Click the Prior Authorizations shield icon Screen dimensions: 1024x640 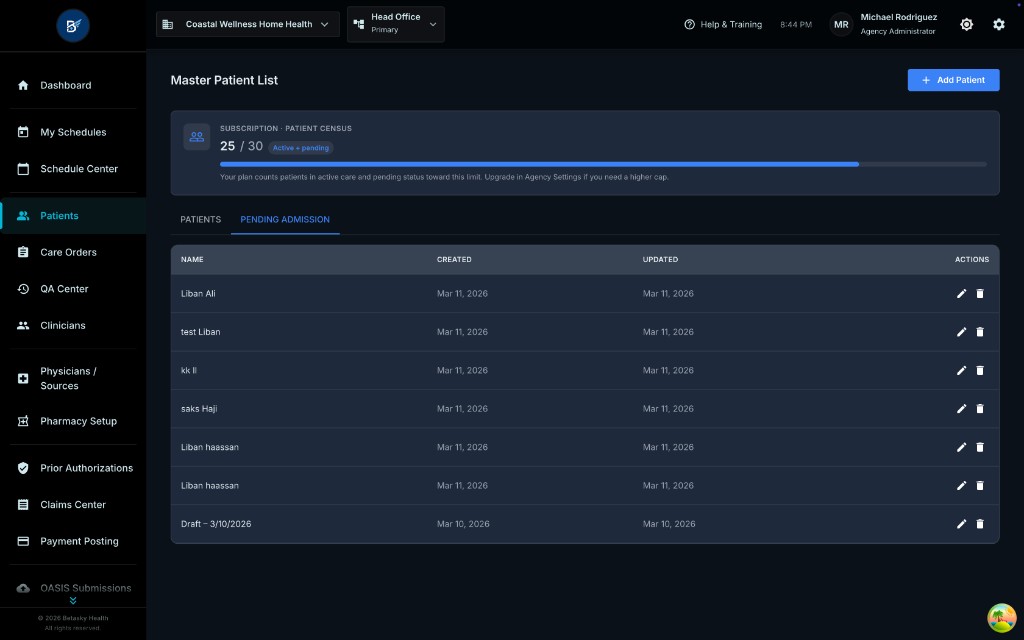coord(23,468)
